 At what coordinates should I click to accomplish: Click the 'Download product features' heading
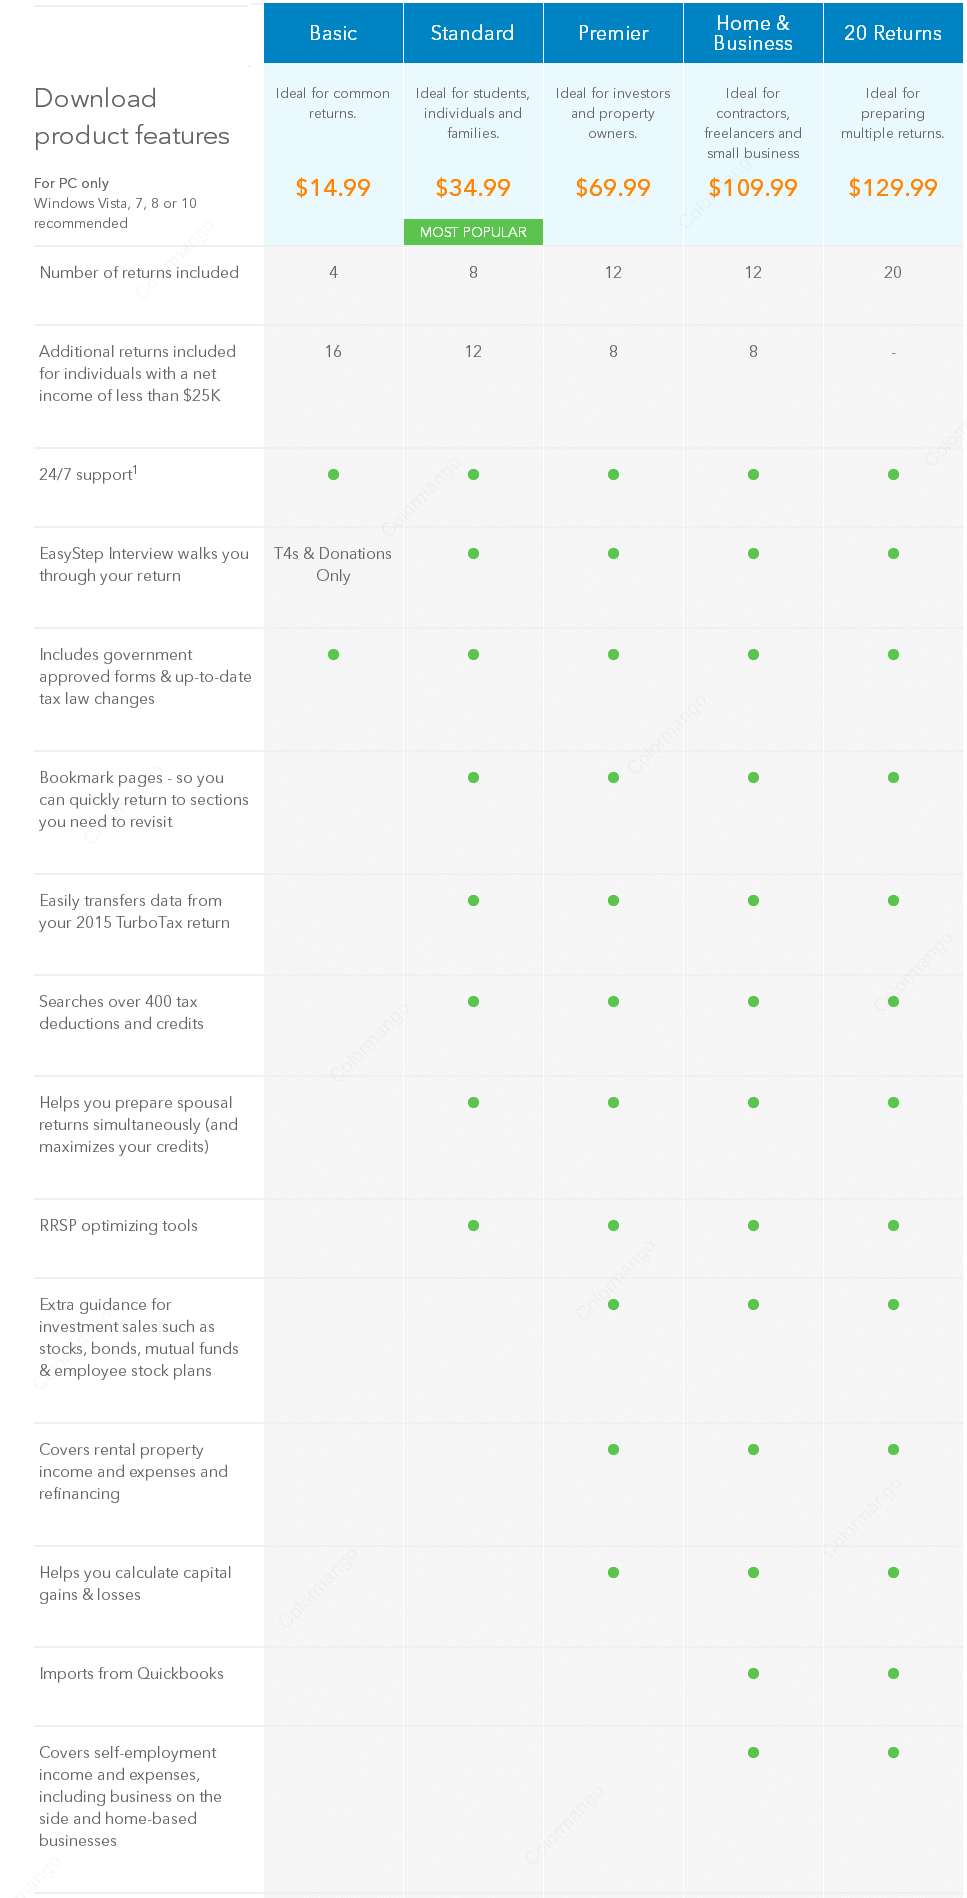pyautogui.click(x=132, y=117)
